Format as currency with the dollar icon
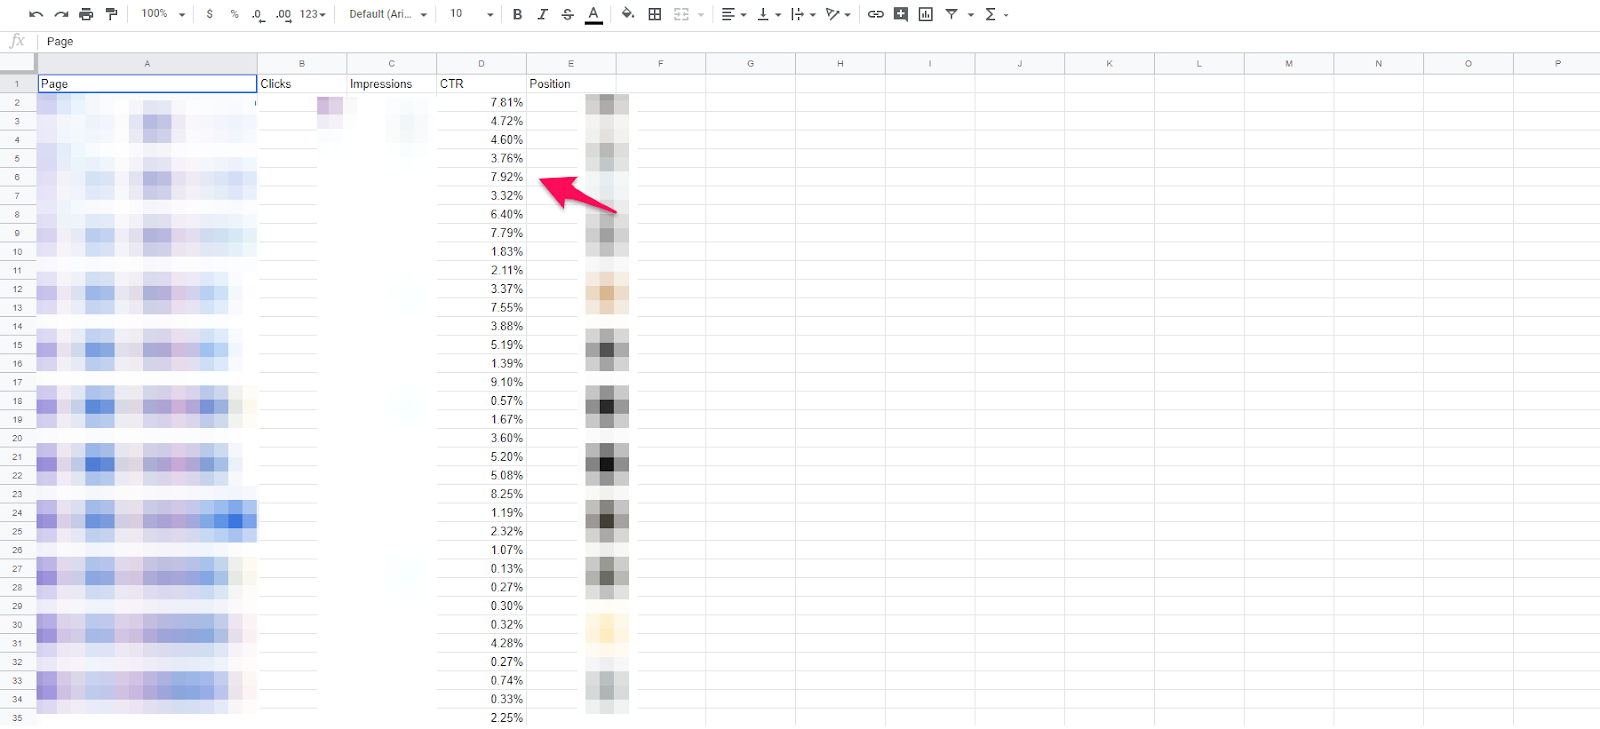This screenshot has height=729, width=1600. 209,14
